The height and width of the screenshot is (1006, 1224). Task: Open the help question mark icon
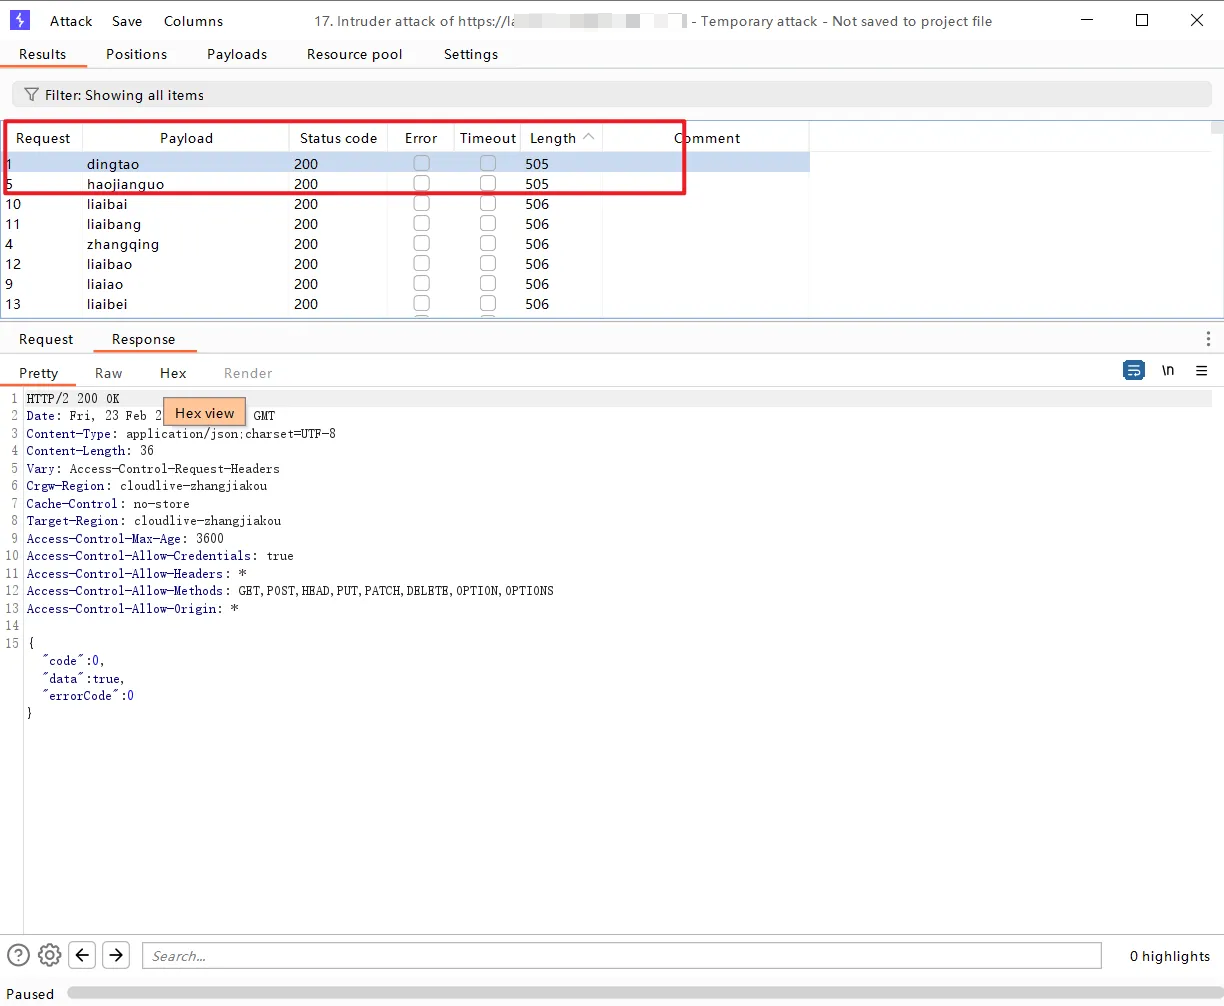pos(18,955)
